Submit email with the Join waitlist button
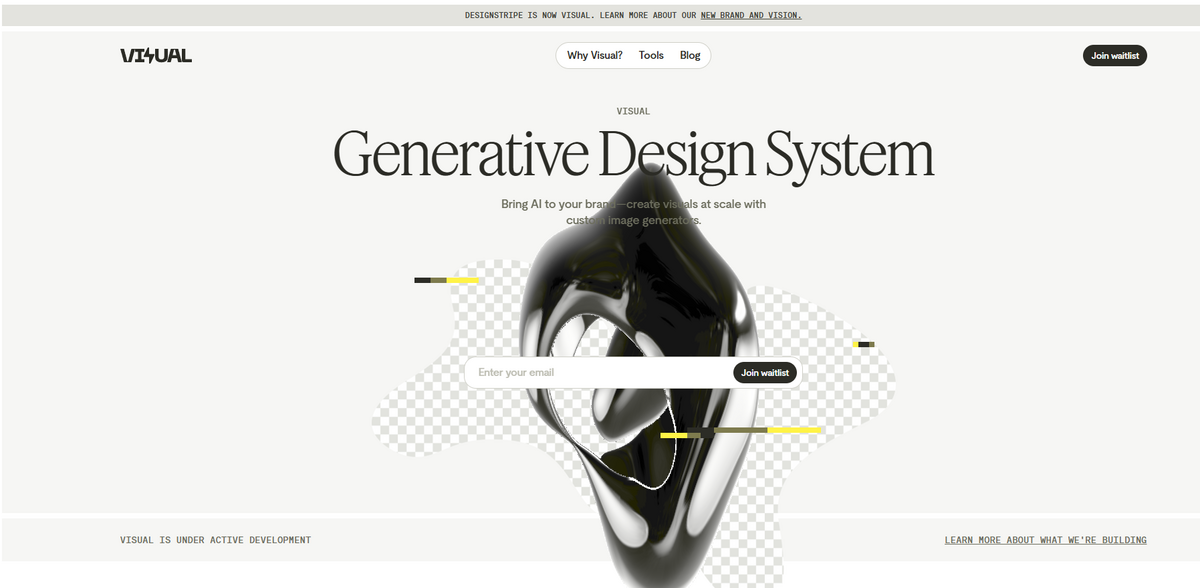Image resolution: width=1200 pixels, height=588 pixels. pyautogui.click(x=765, y=373)
